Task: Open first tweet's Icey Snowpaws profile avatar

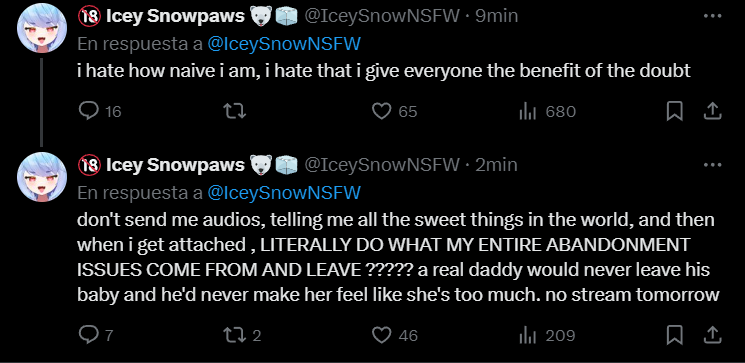Action: tap(42, 29)
